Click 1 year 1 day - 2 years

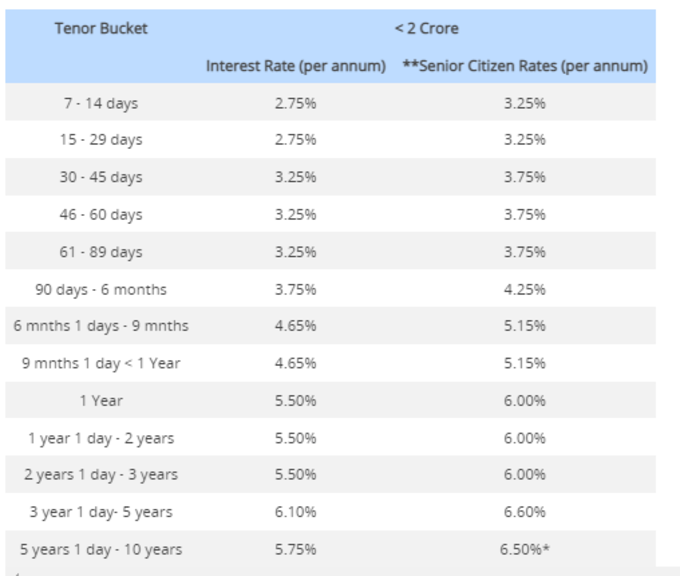coord(101,438)
